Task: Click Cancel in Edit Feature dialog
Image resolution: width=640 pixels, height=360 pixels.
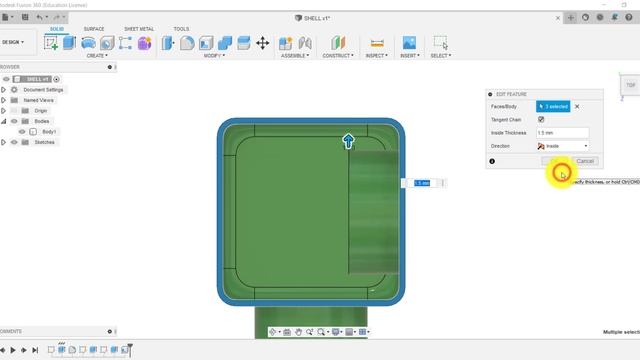Action: (585, 161)
